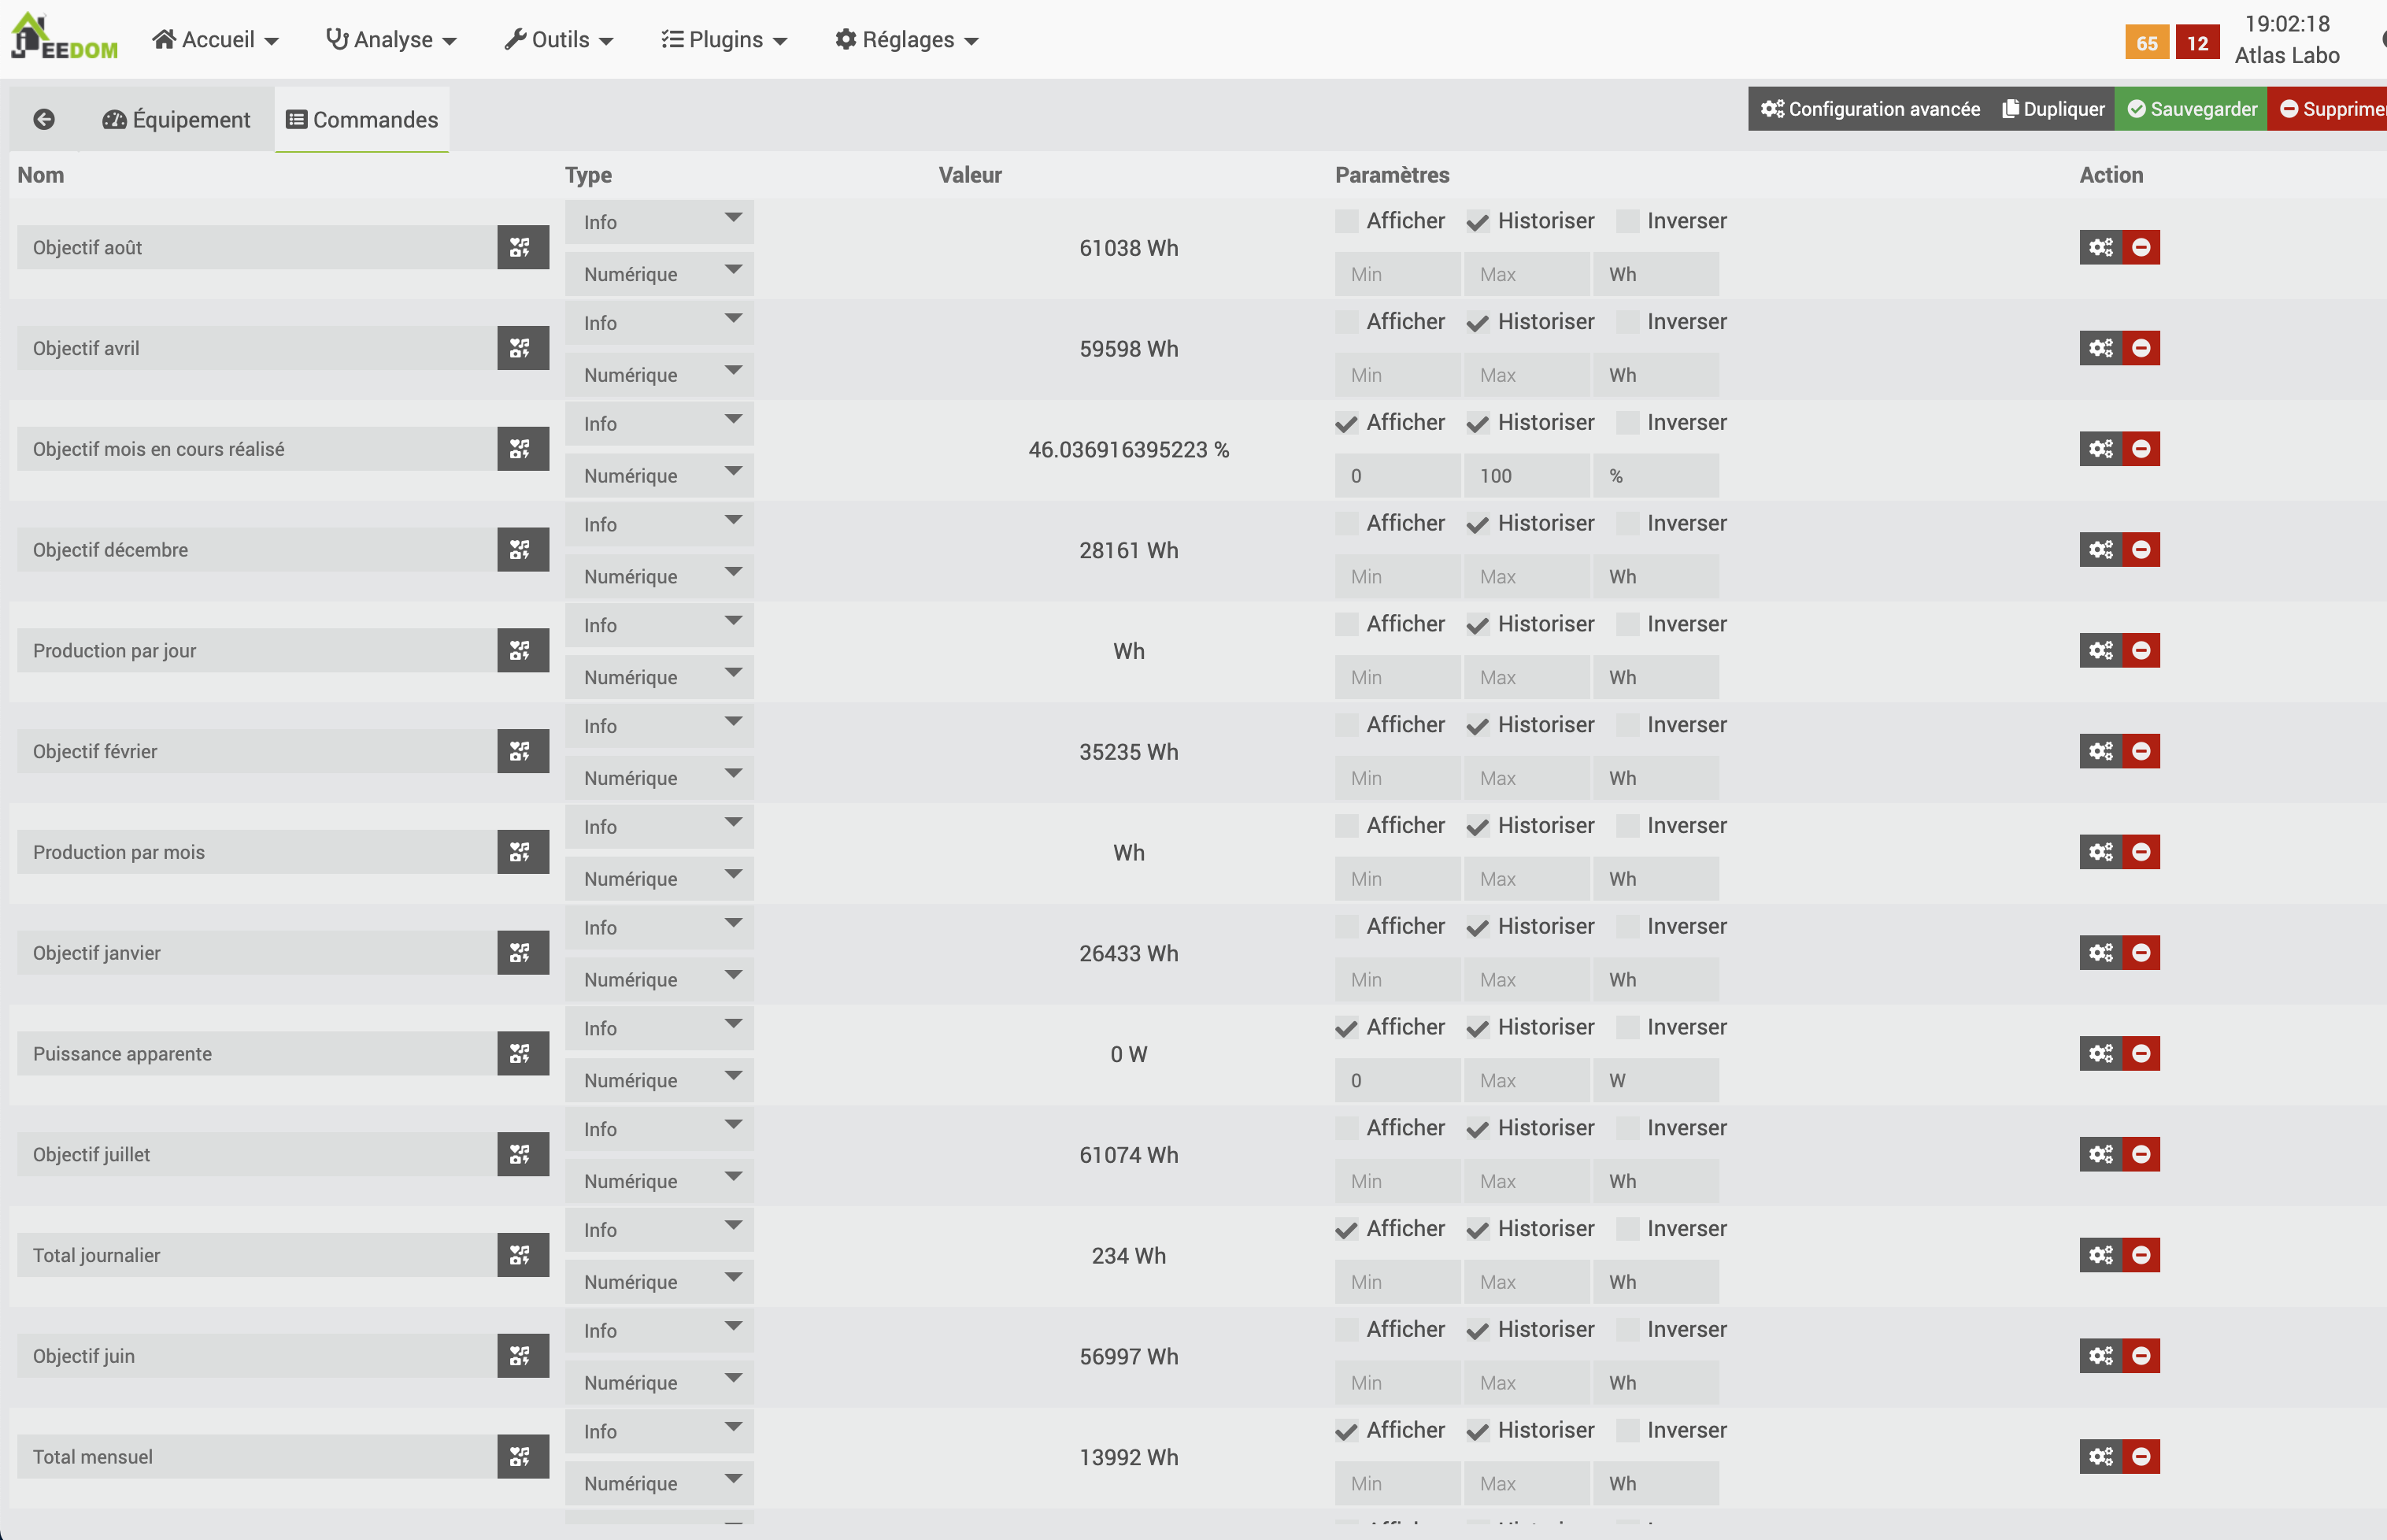Open Info type dropdown for Production par jour
Image resolution: width=2387 pixels, height=1540 pixels.
(659, 625)
